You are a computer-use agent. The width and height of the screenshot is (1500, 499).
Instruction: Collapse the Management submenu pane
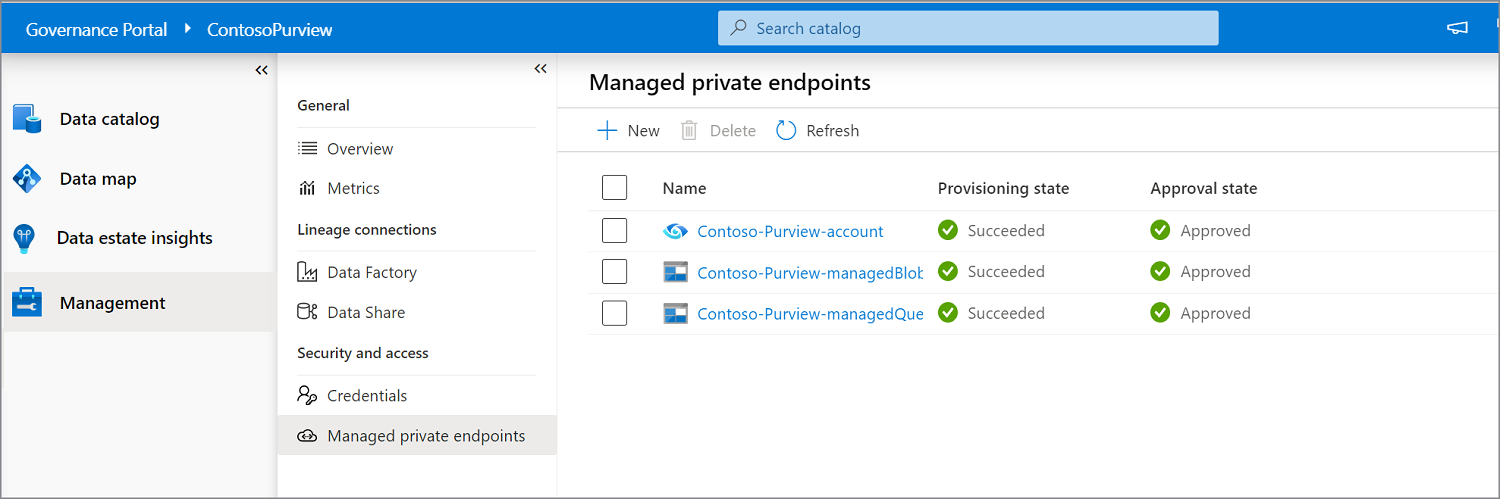(x=541, y=69)
